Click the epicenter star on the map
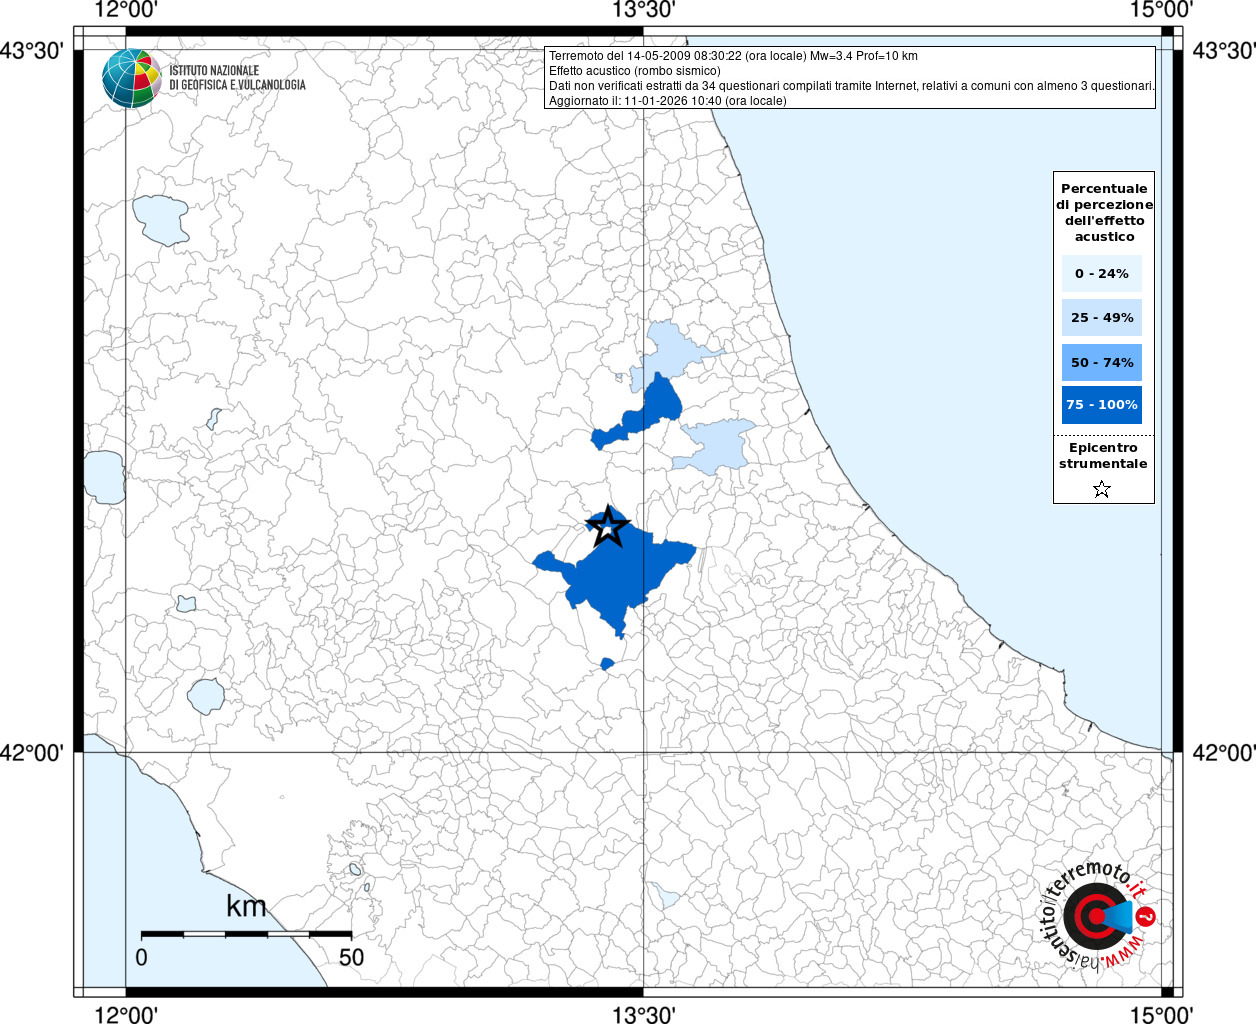The width and height of the screenshot is (1256, 1024). [607, 527]
